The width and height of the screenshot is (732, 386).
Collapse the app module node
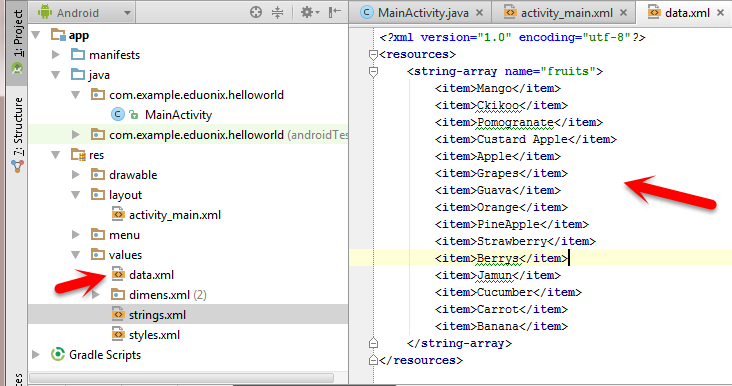pos(36,35)
